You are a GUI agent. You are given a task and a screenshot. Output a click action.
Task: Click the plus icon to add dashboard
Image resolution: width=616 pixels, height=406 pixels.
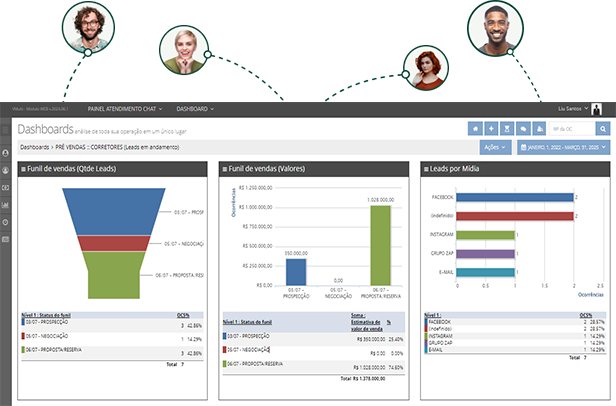pos(491,129)
